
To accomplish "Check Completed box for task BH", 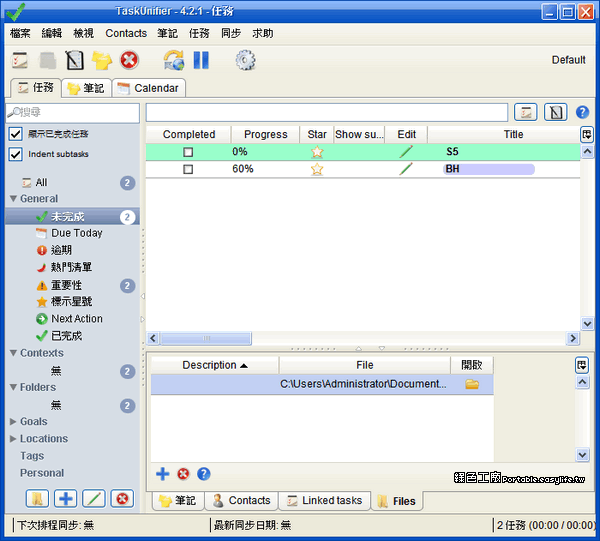I will (188, 169).
